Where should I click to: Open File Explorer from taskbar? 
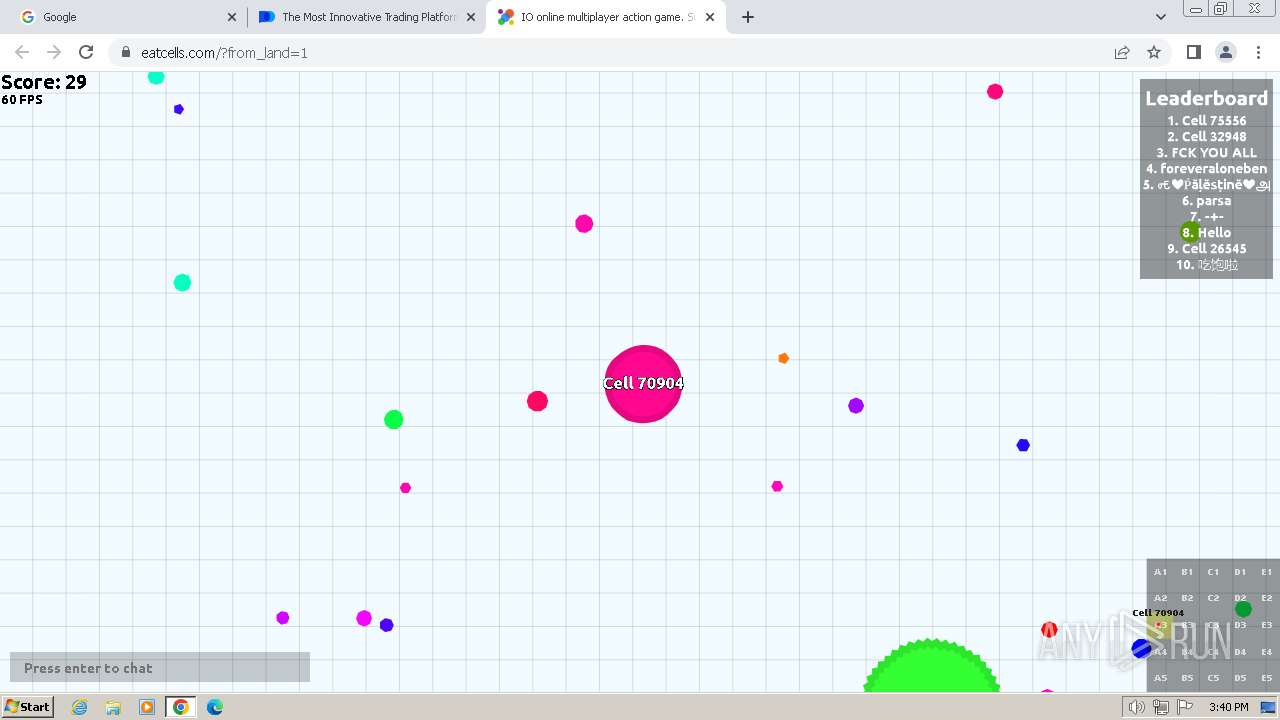(113, 707)
